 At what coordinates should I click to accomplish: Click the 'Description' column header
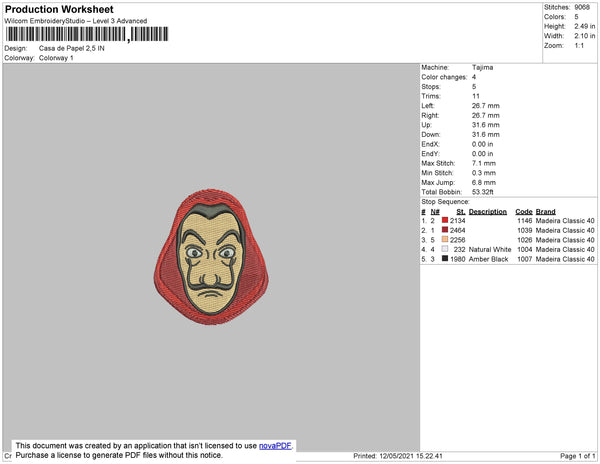coord(488,212)
